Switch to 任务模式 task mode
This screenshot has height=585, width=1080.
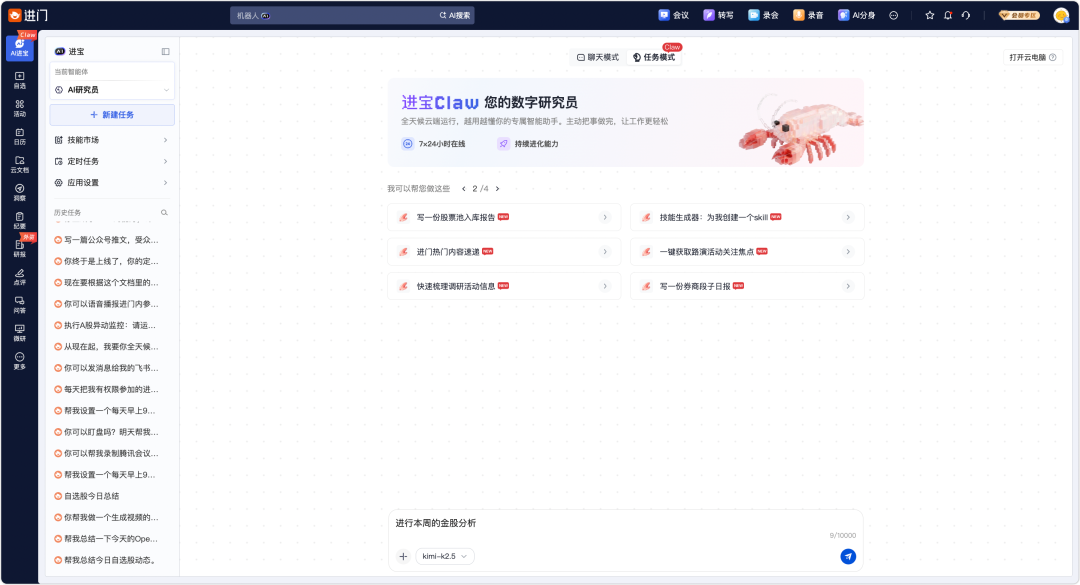click(x=654, y=57)
